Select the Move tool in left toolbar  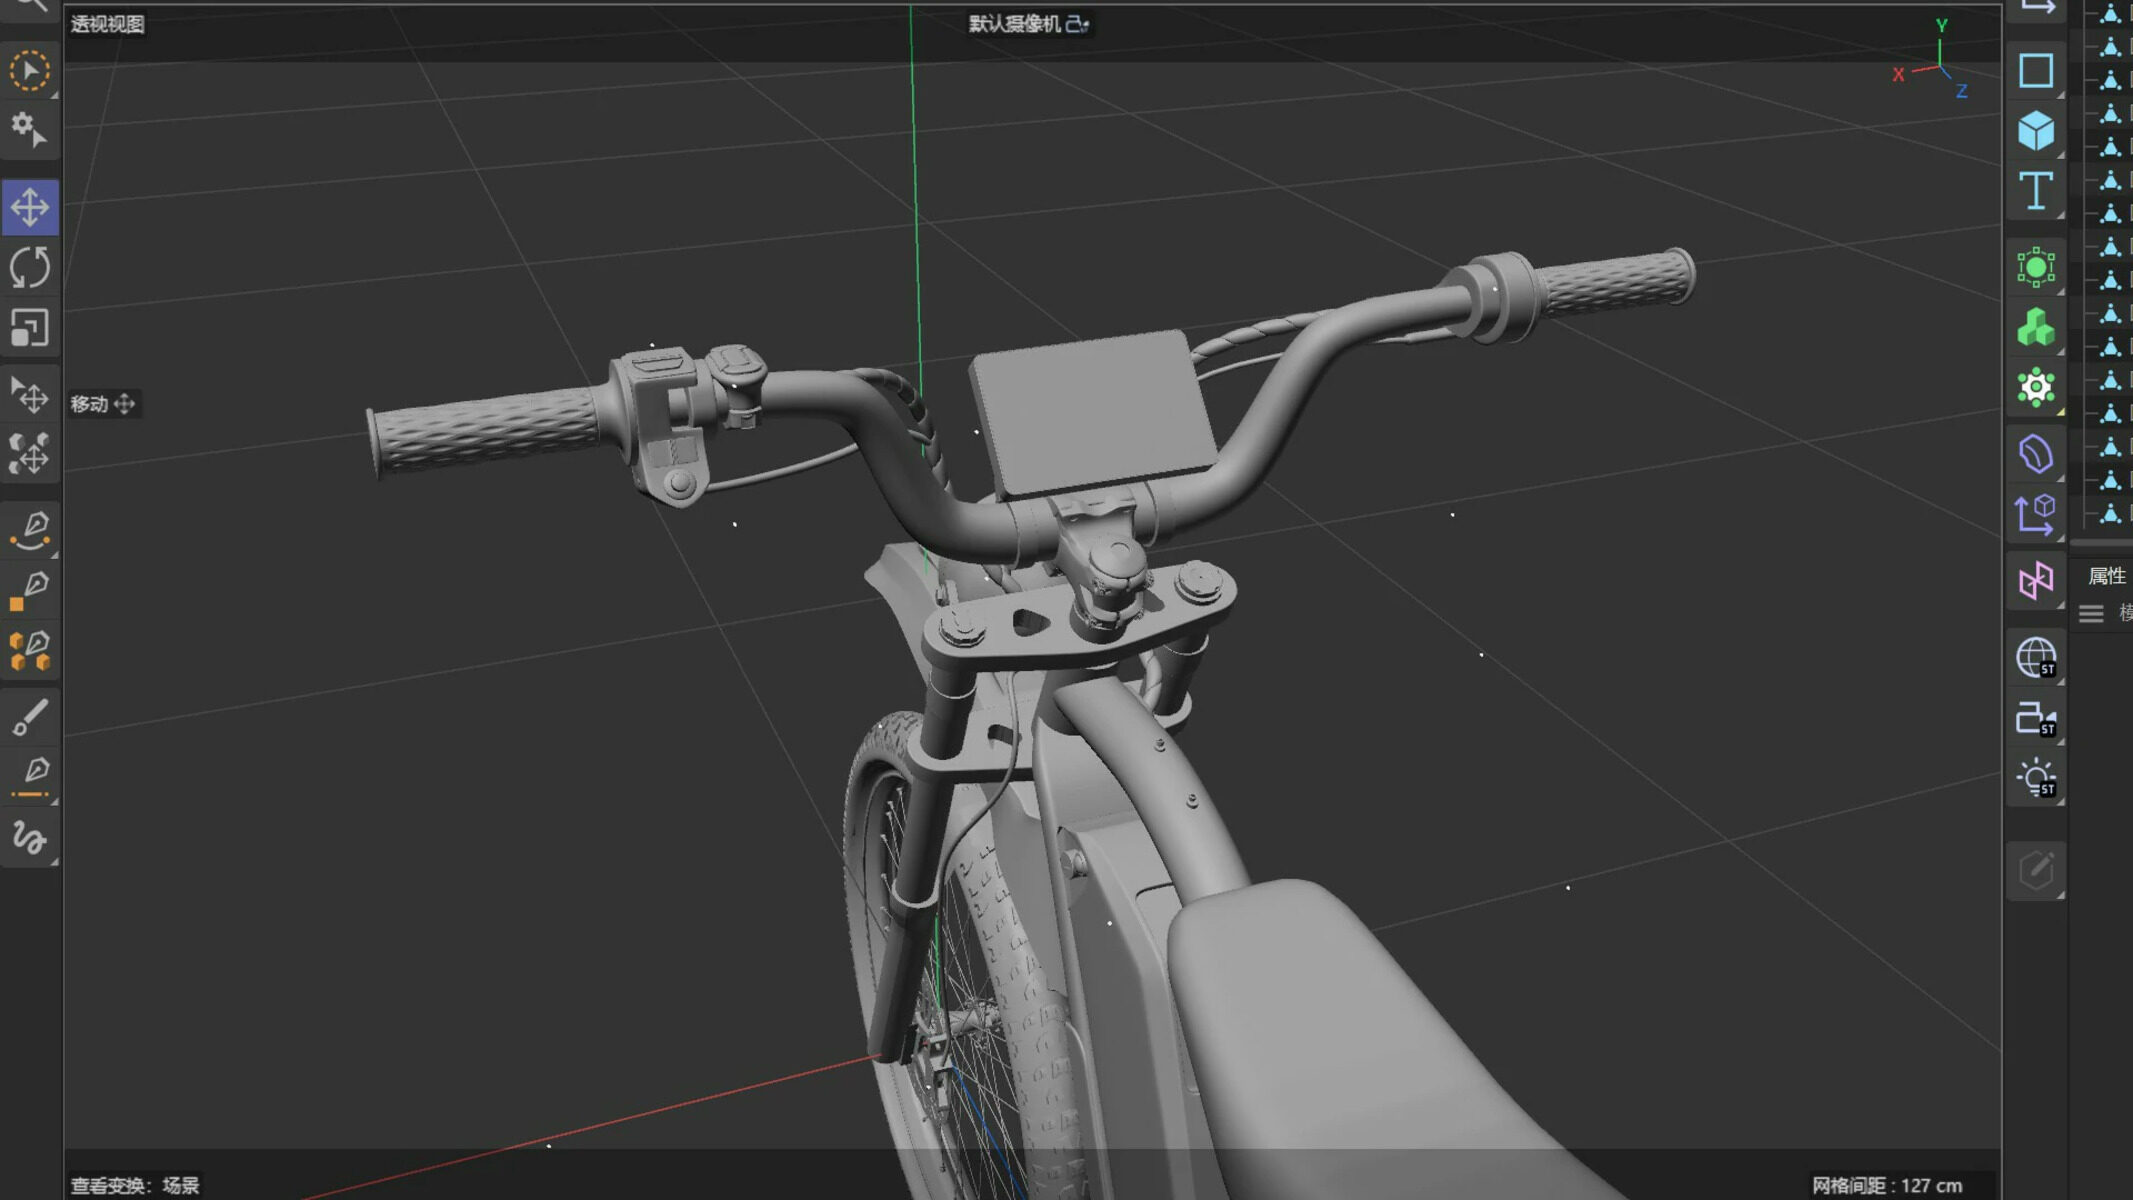[30, 208]
